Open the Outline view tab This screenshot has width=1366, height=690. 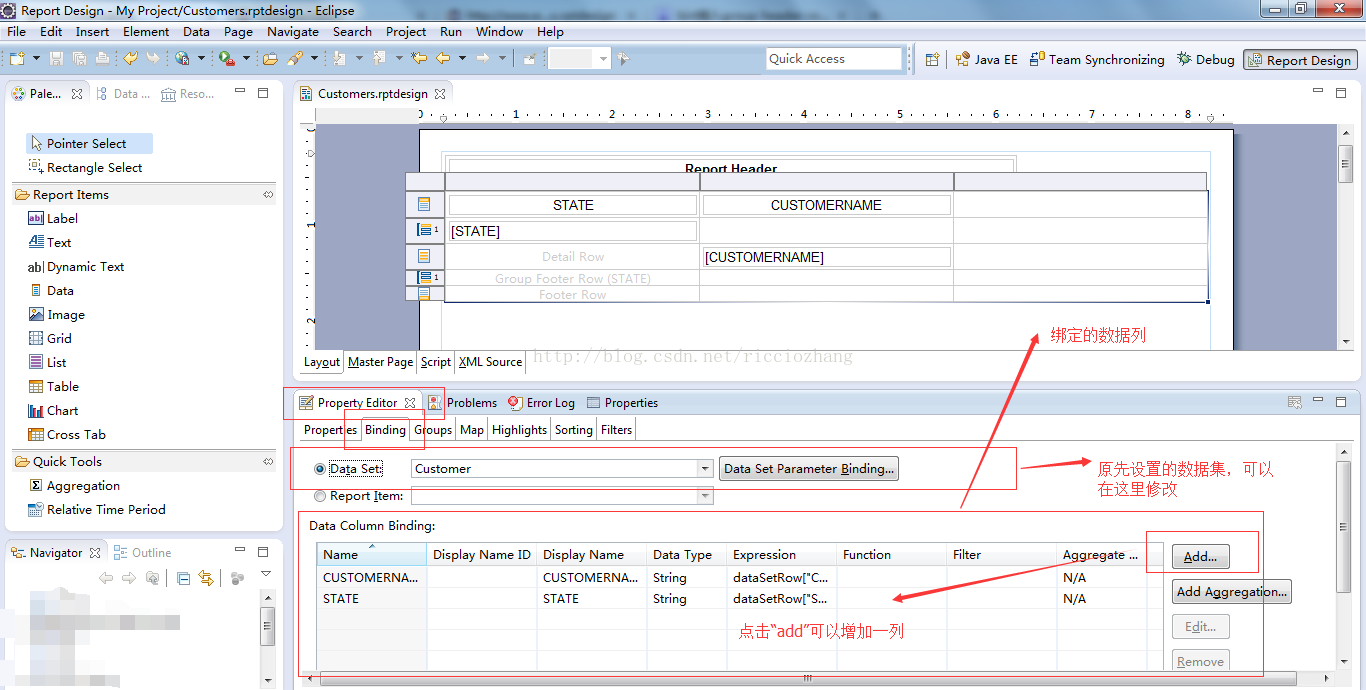click(x=142, y=552)
